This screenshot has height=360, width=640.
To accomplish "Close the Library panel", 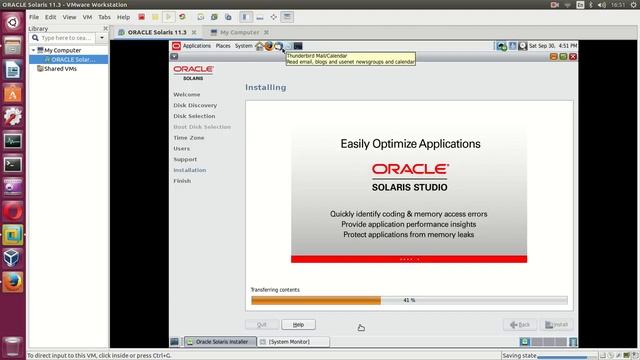I will coord(106,29).
